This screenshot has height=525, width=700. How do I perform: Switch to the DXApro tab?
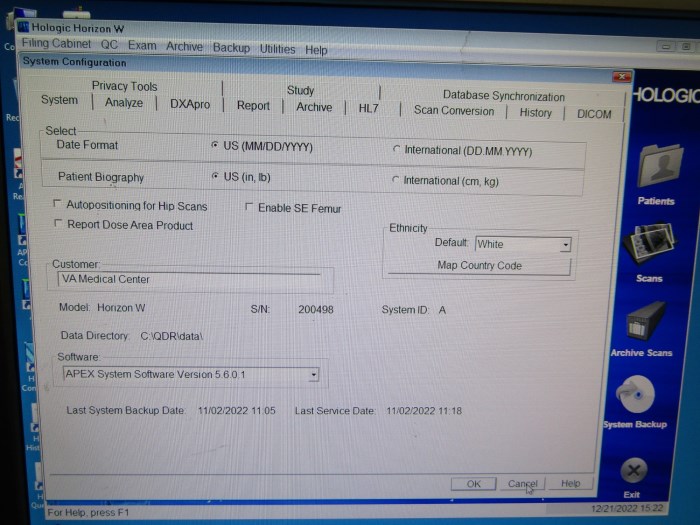coord(190,103)
